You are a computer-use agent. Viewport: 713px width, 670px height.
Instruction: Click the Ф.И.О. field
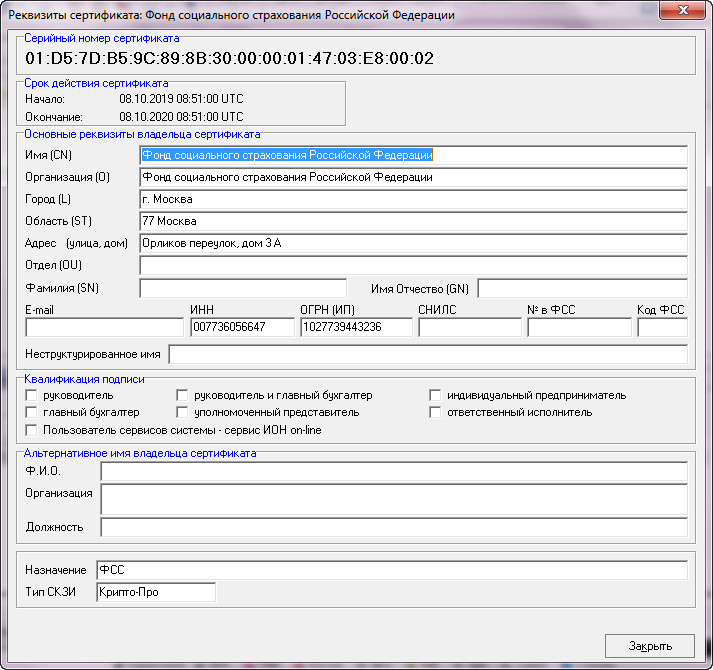[x=394, y=471]
